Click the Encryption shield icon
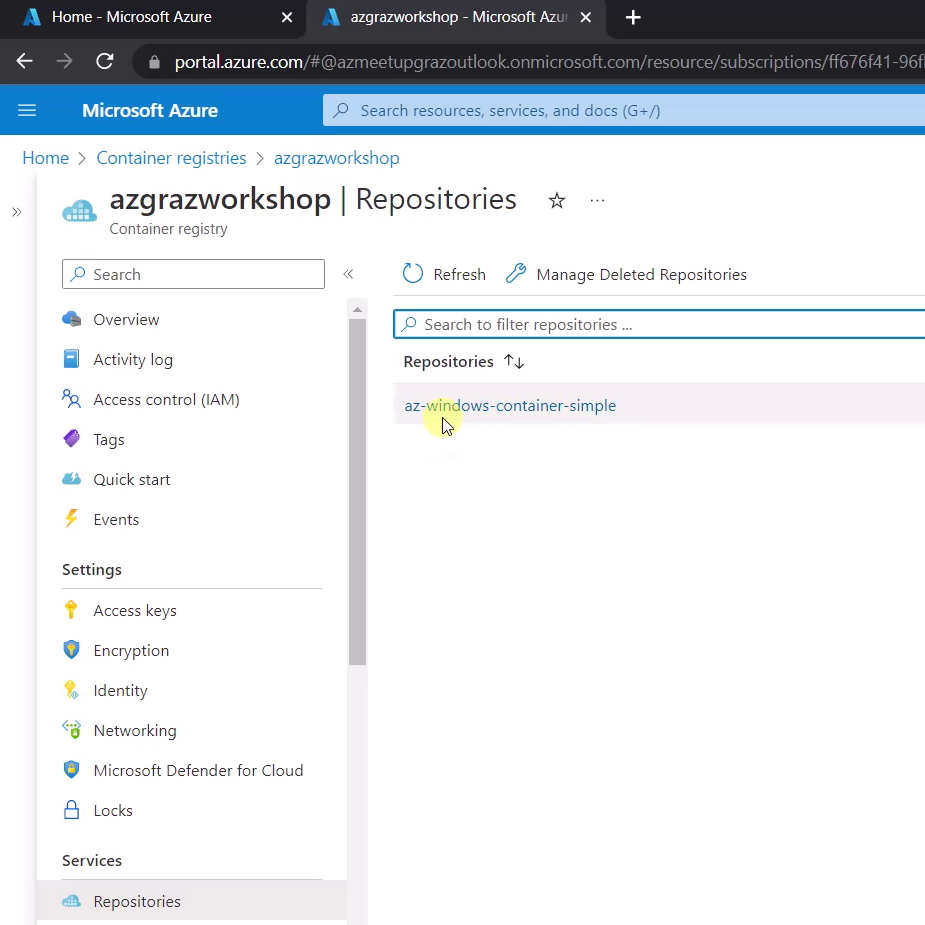This screenshot has height=925, width=925. point(71,650)
